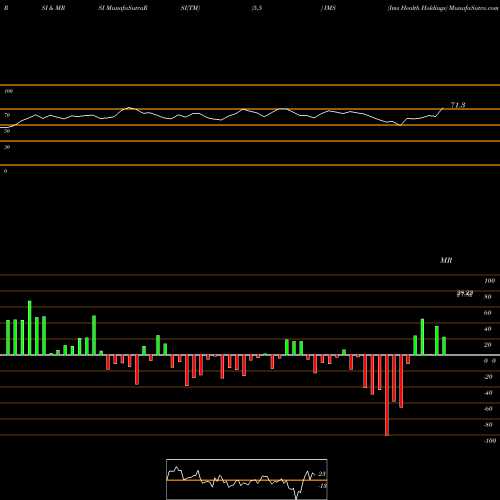This screenshot has width=500, height=500.
Task: Select the tallest green histogram bar
Action: (x=30, y=328)
